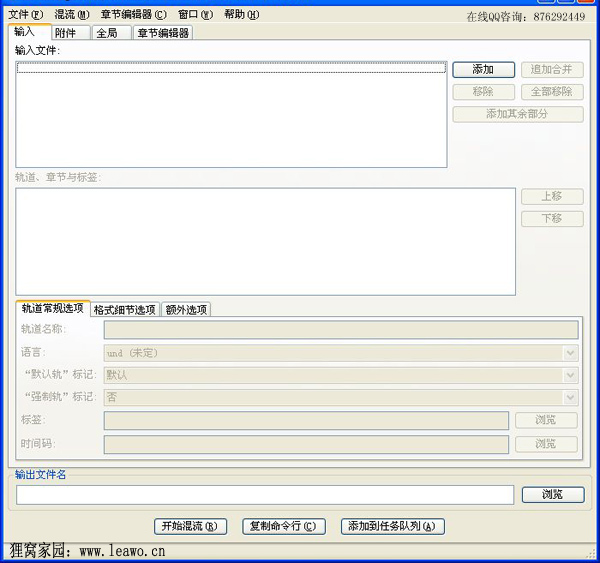
Task: Expand the "默认轨"标记 dropdown
Action: click(x=341, y=375)
